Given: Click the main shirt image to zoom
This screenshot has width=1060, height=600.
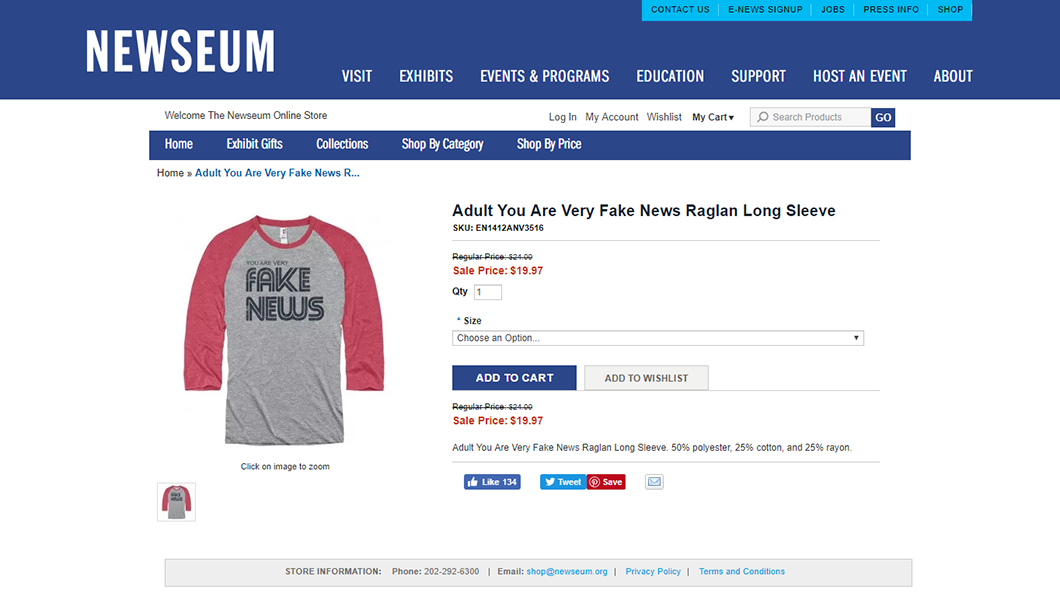Looking at the screenshot, I should click(284, 330).
